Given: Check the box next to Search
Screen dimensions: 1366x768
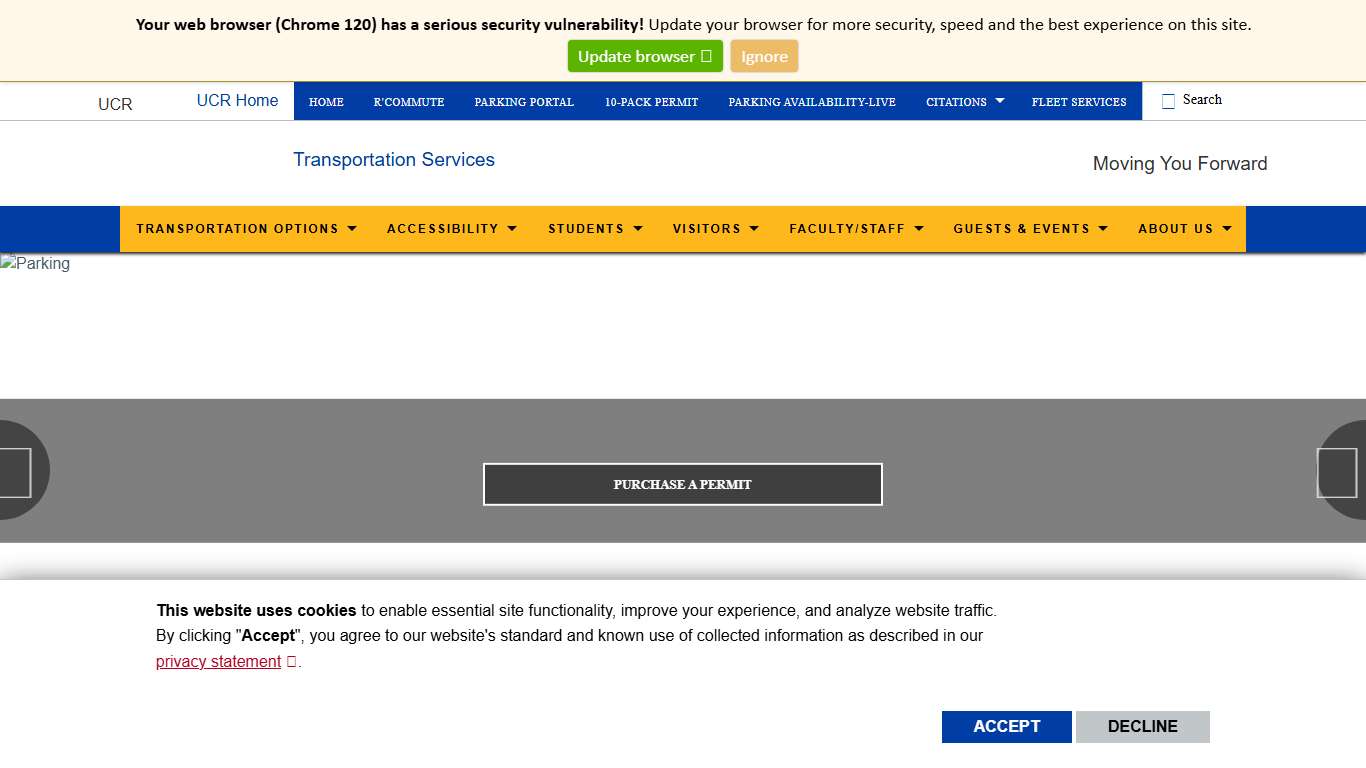Looking at the screenshot, I should [x=1167, y=100].
